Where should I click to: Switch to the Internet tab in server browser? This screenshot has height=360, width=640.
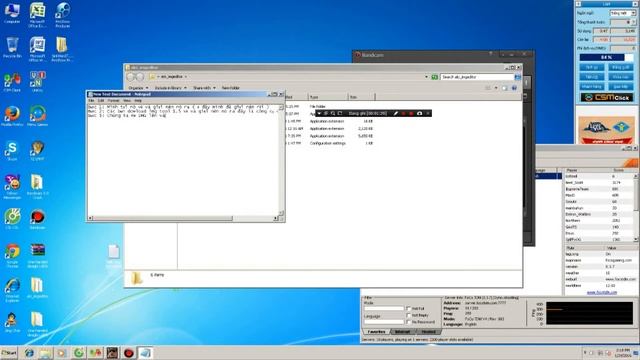pyautogui.click(x=402, y=332)
